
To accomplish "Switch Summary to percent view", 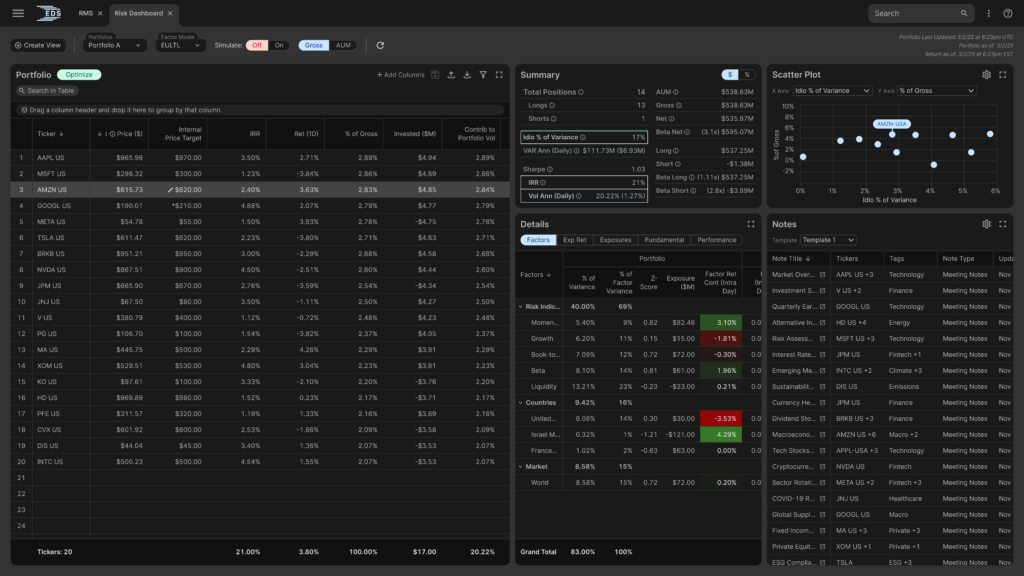I will pyautogui.click(x=746, y=75).
